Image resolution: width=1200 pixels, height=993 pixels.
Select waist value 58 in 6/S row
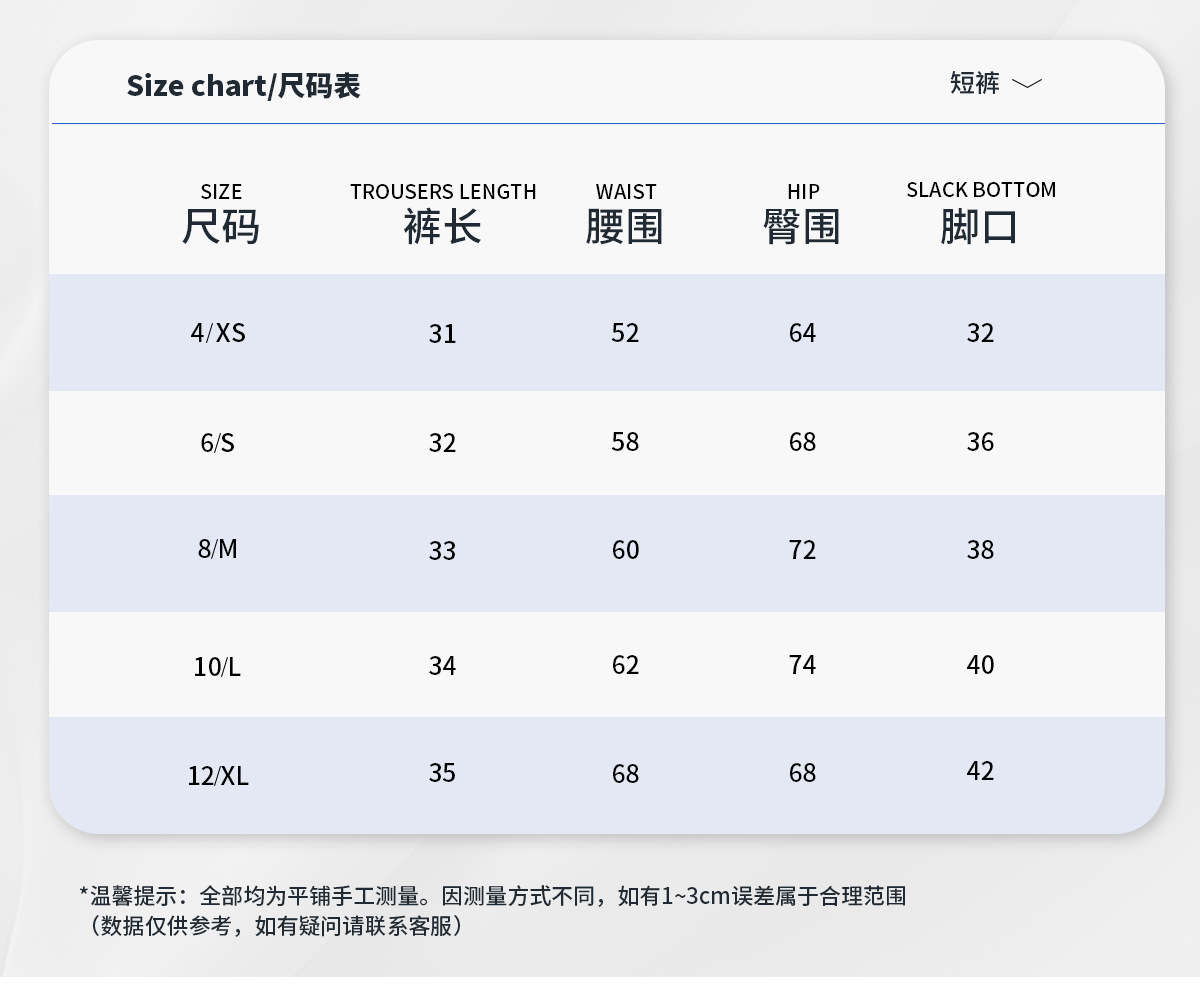pos(625,442)
